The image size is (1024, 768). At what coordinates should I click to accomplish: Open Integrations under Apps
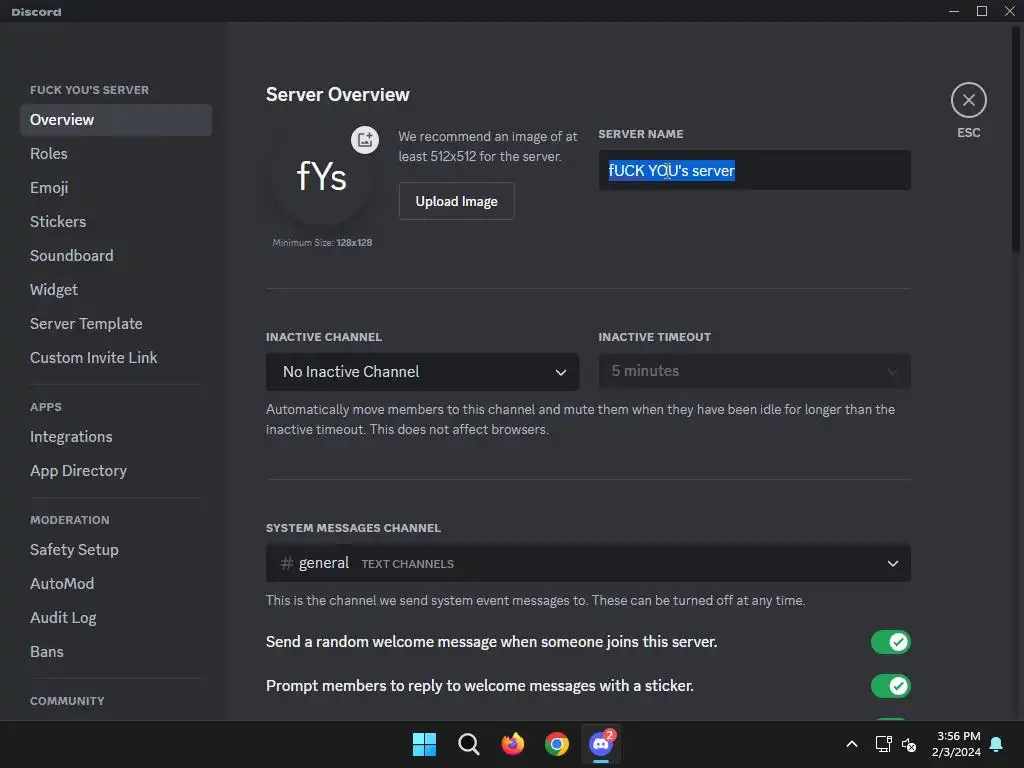coord(116,436)
